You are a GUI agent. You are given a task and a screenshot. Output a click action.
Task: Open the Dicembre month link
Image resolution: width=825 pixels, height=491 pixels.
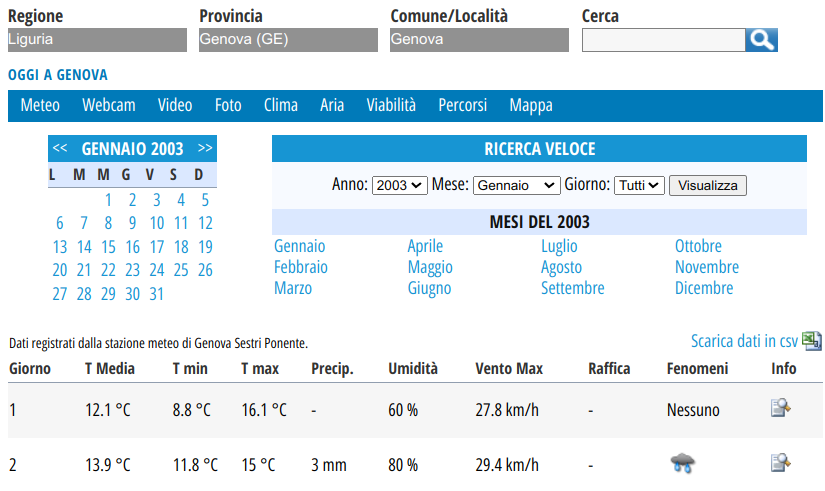[x=704, y=288]
